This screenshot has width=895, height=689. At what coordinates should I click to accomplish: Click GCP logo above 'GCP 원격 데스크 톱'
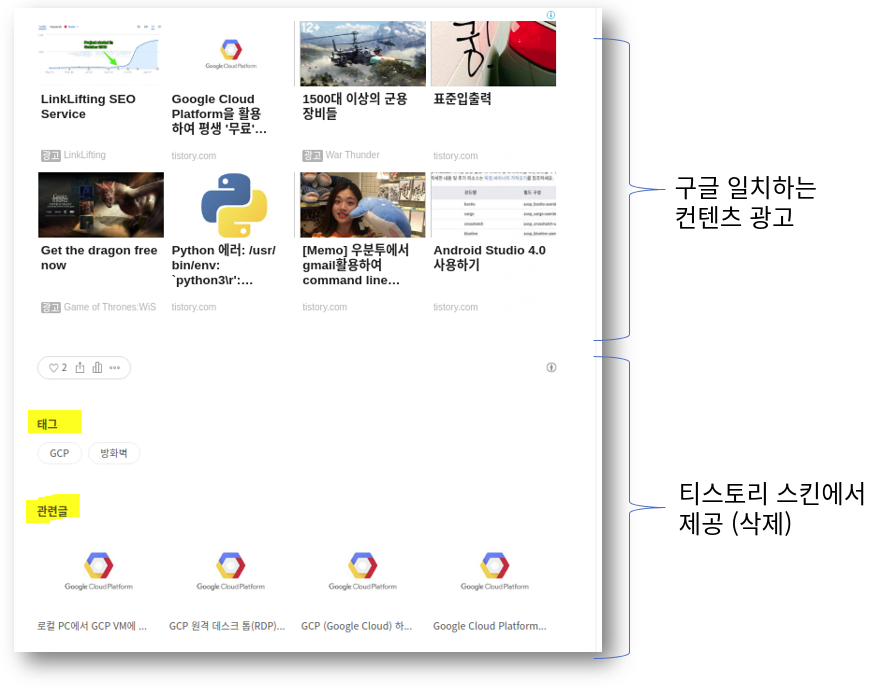pyautogui.click(x=231, y=571)
